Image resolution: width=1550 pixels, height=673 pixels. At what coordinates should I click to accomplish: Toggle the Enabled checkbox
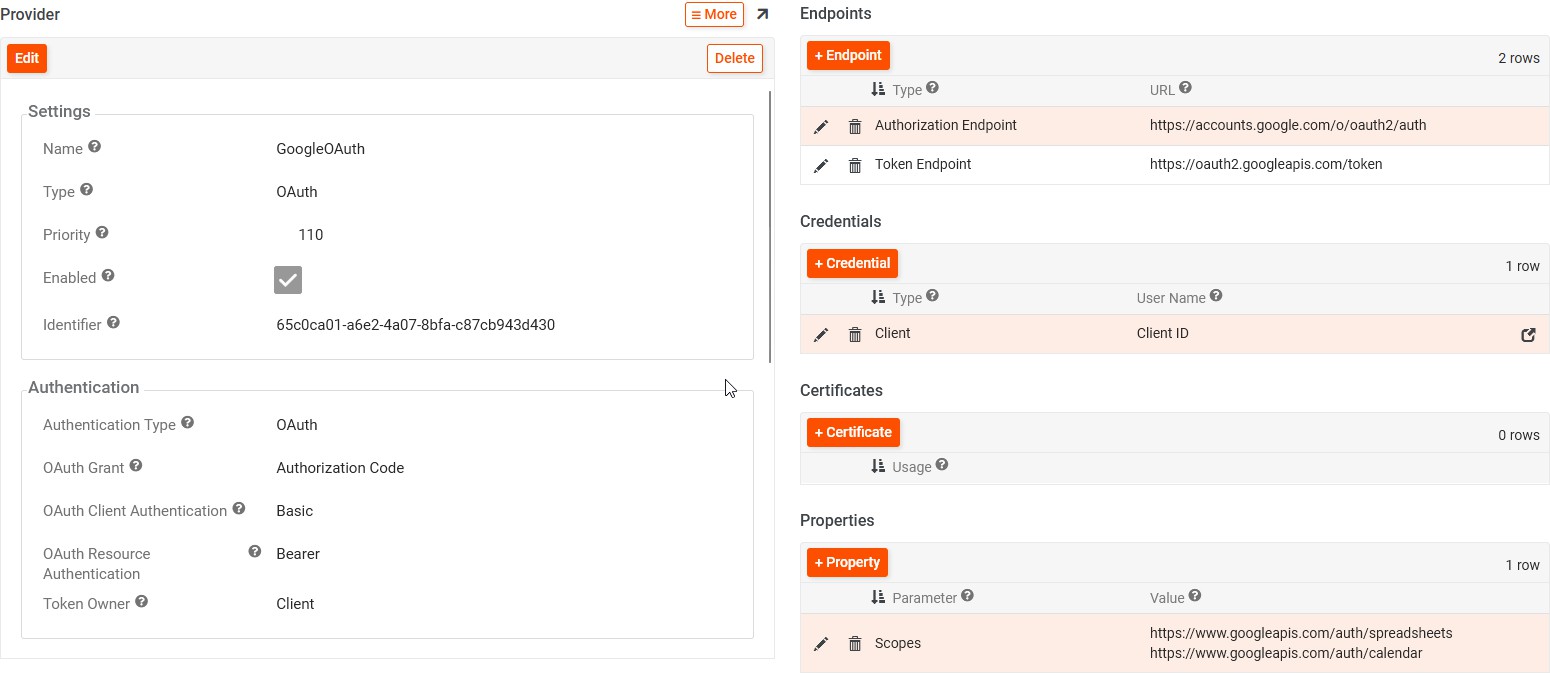tap(288, 280)
